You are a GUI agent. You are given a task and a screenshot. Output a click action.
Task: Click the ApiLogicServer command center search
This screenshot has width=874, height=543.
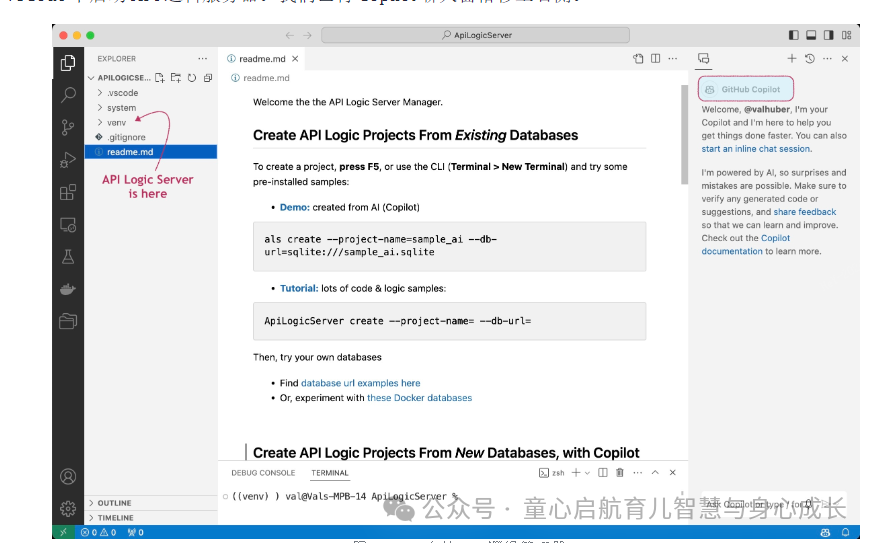click(475, 35)
